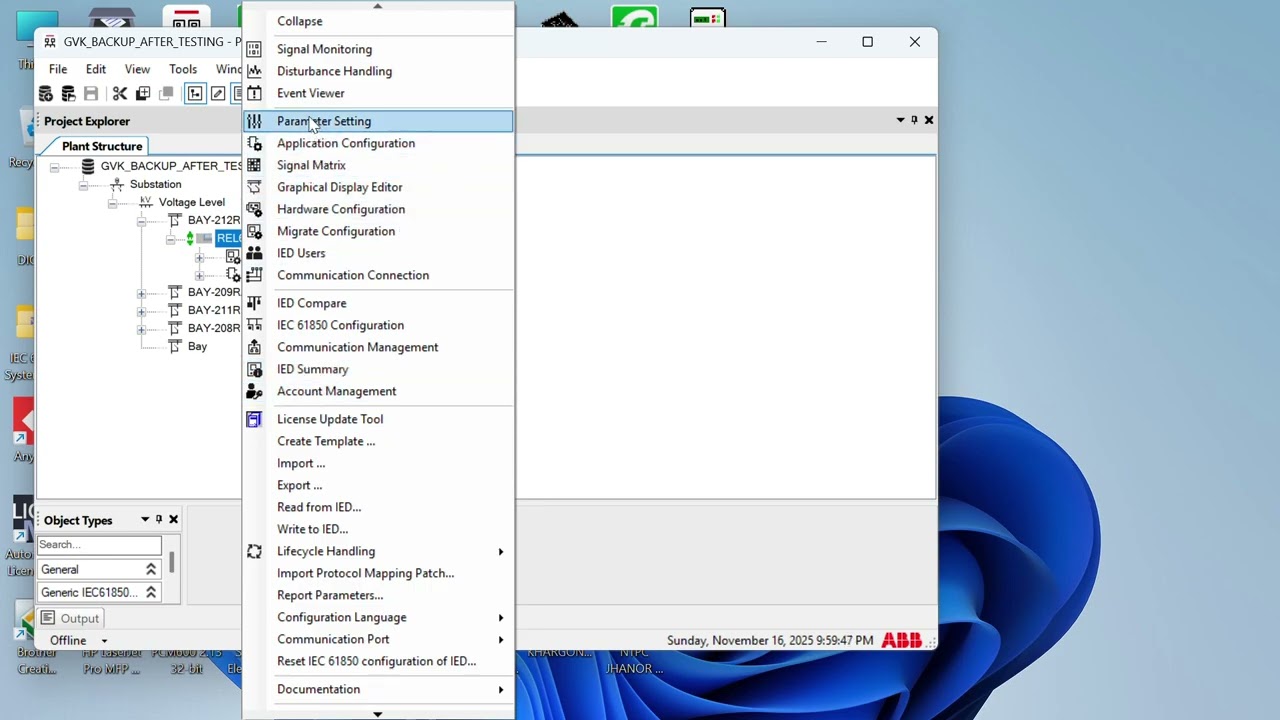Click the Object Types list scrollbar
Screen dimensions: 1280x720
[x=172, y=562]
